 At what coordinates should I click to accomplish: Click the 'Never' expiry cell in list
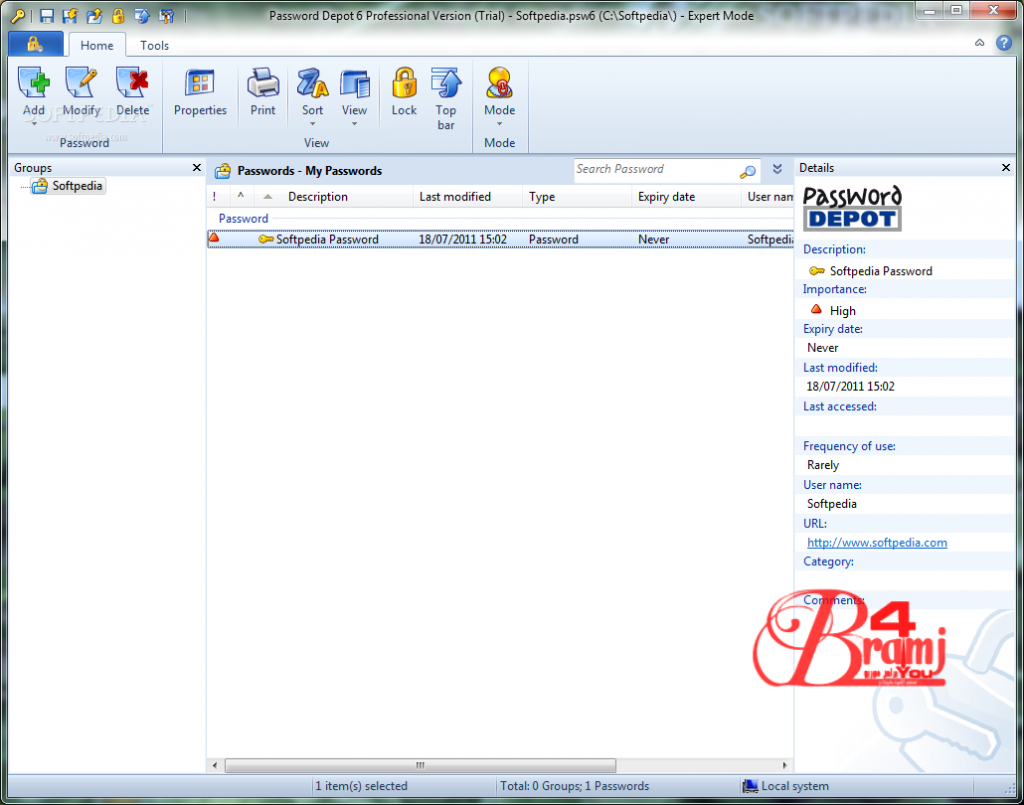[653, 240]
